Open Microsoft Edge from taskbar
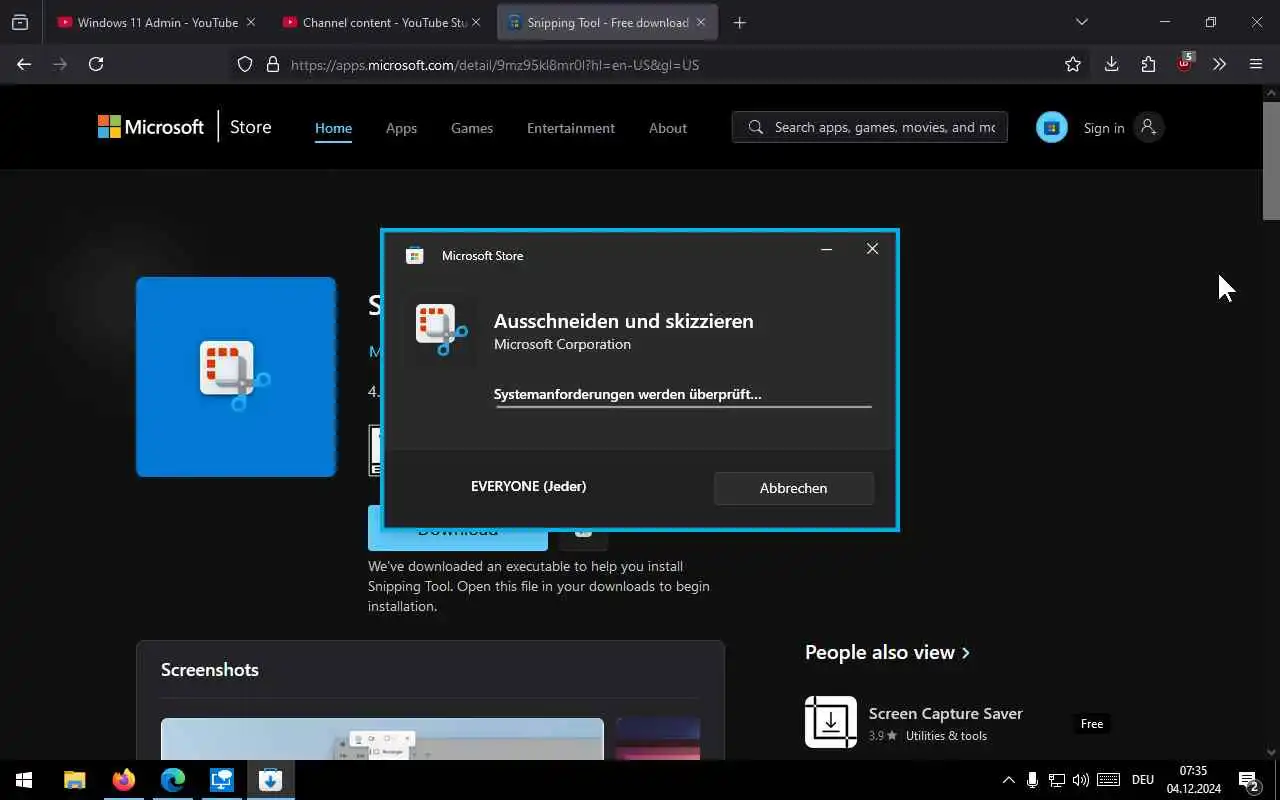Image resolution: width=1280 pixels, height=800 pixels. coord(173,780)
